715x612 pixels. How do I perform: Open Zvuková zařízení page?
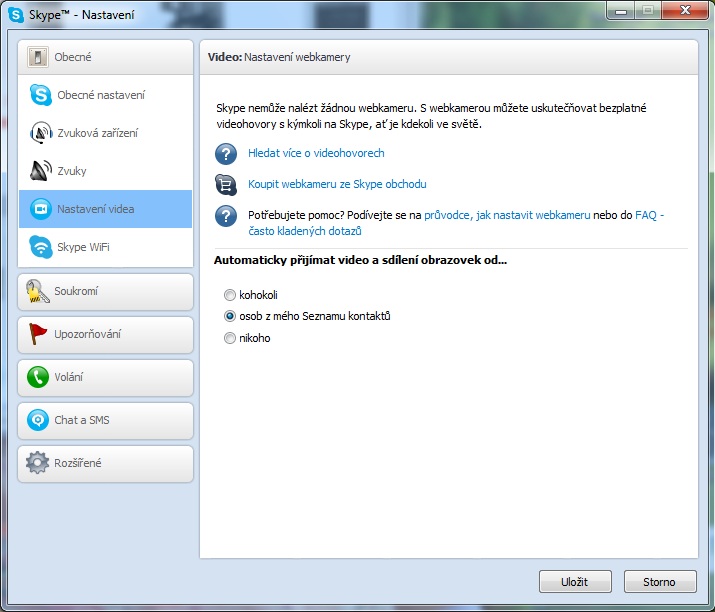point(105,133)
